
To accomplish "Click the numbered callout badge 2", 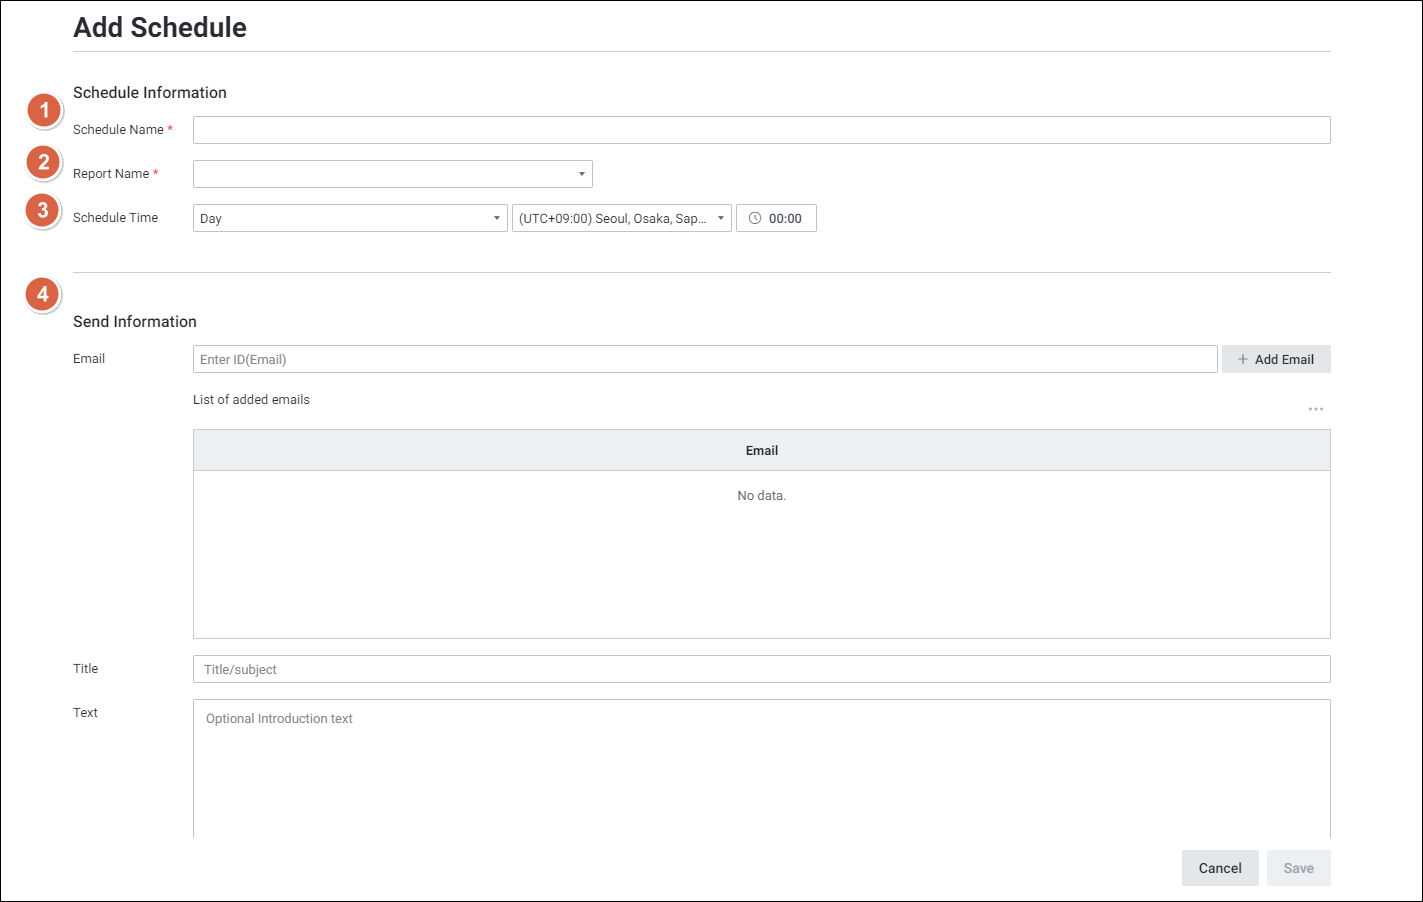I will pos(44,162).
